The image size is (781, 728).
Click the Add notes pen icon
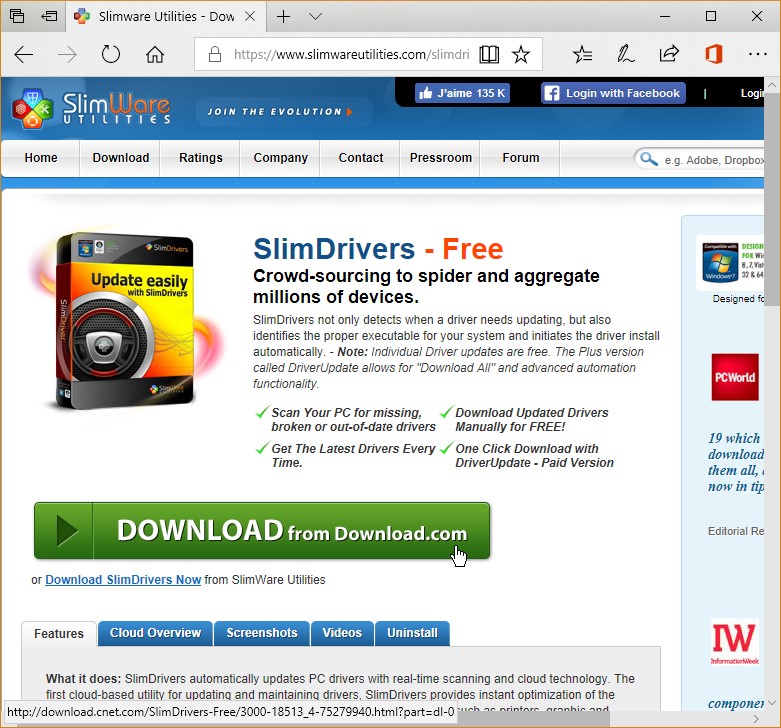[x=626, y=55]
